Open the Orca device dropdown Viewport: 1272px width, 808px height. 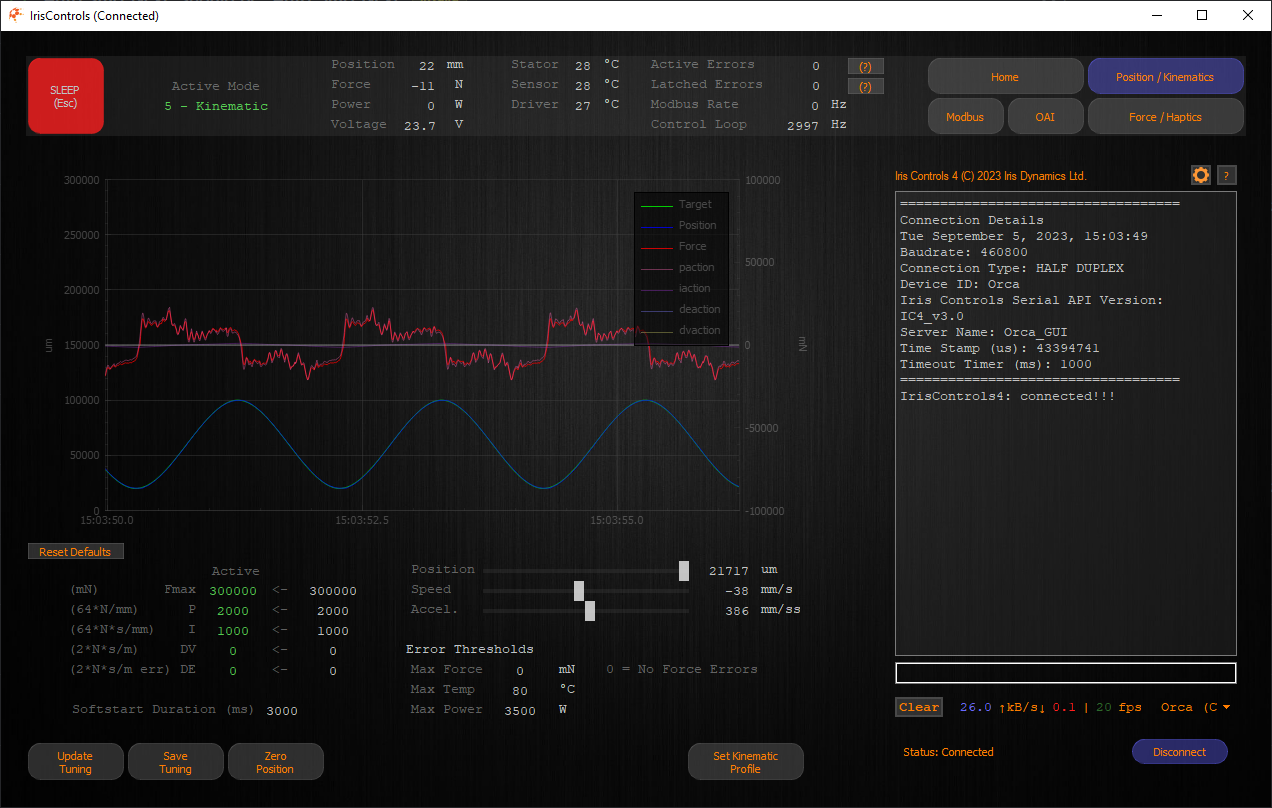tap(1196, 707)
